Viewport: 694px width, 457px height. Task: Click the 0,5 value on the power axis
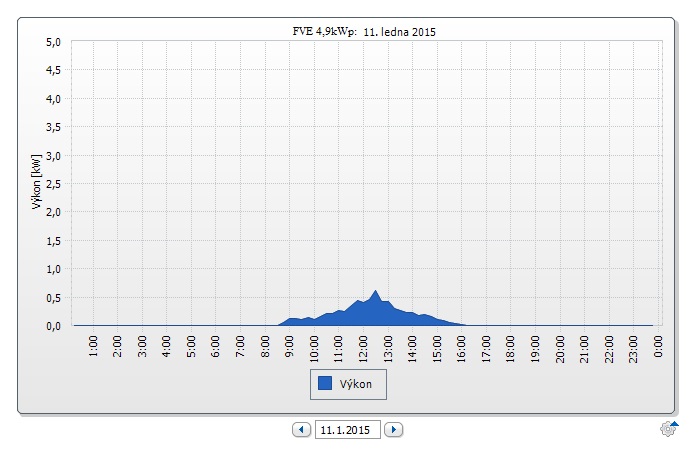[x=54, y=297]
